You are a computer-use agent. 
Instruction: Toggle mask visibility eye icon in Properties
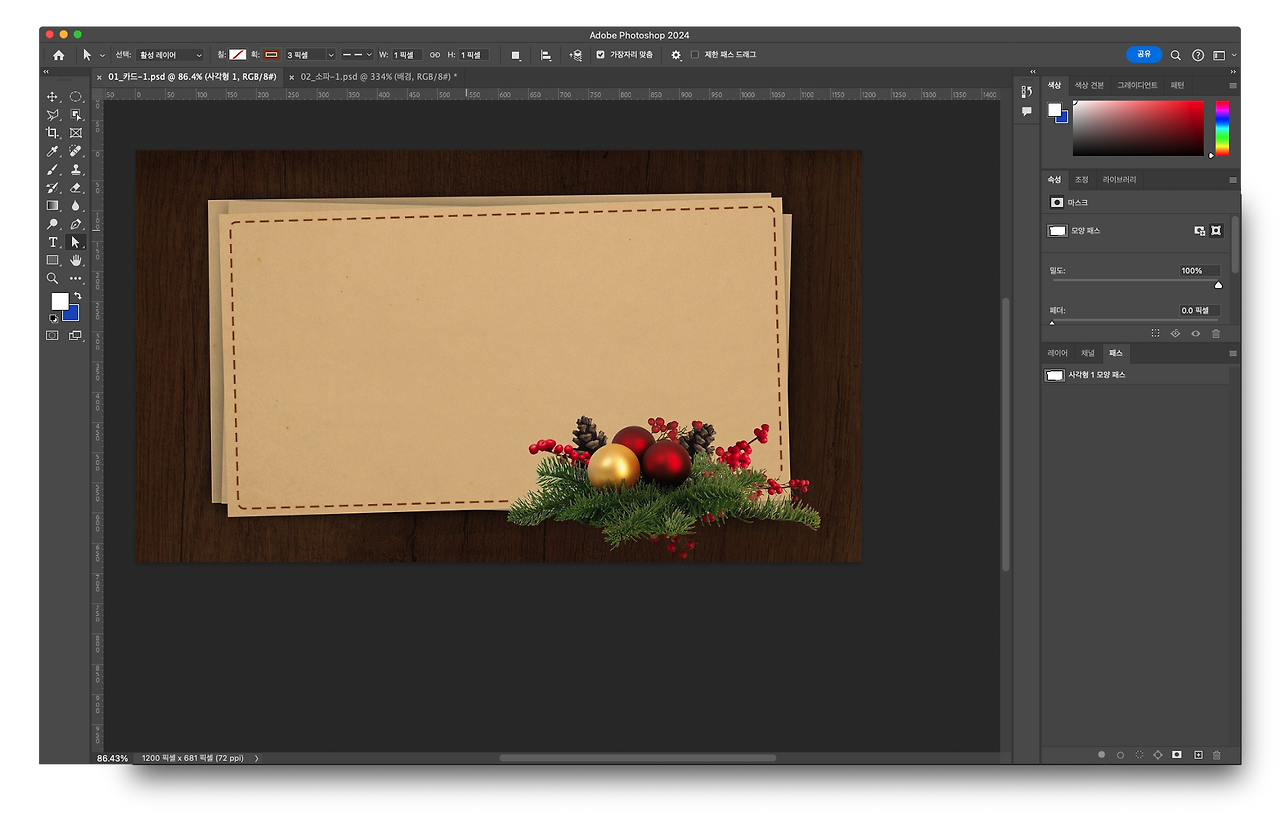[x=1195, y=333]
